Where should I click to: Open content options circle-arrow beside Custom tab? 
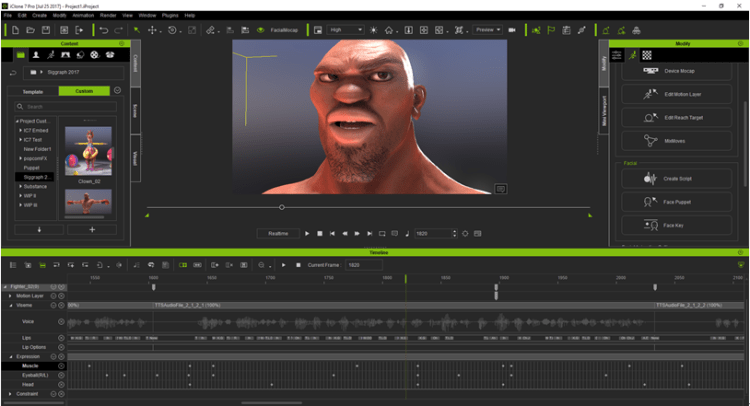tap(117, 90)
